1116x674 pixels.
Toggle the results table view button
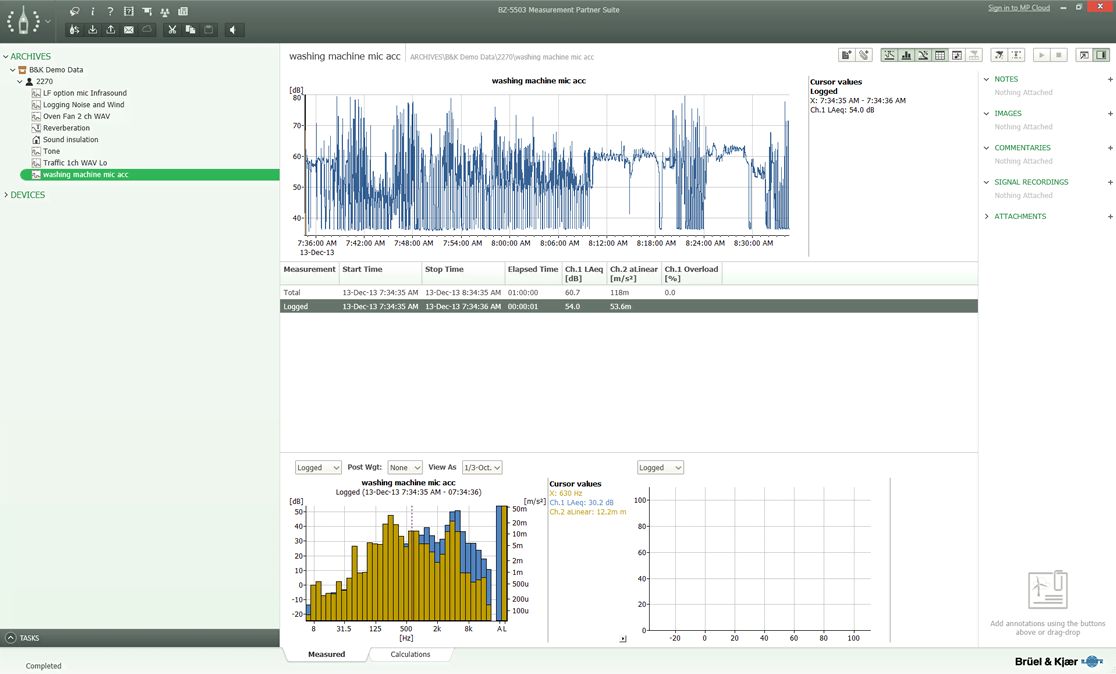[940, 56]
